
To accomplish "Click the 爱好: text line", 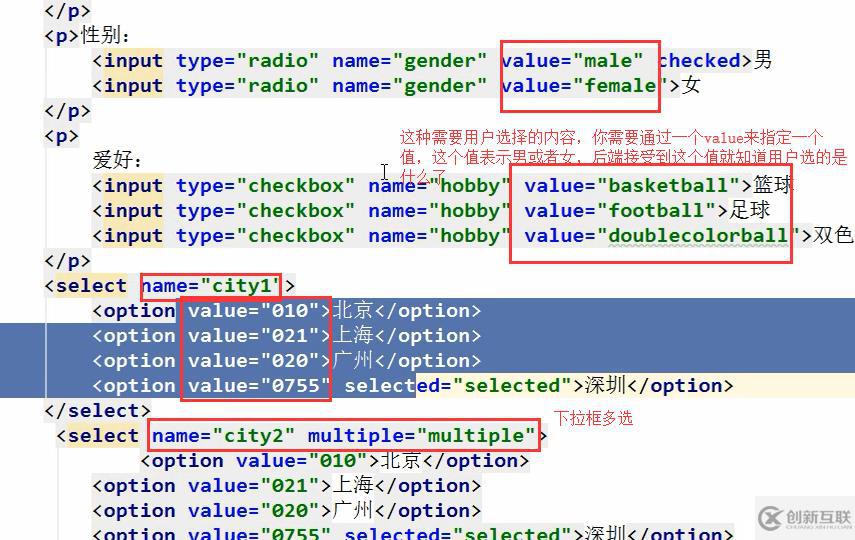I will (x=117, y=160).
